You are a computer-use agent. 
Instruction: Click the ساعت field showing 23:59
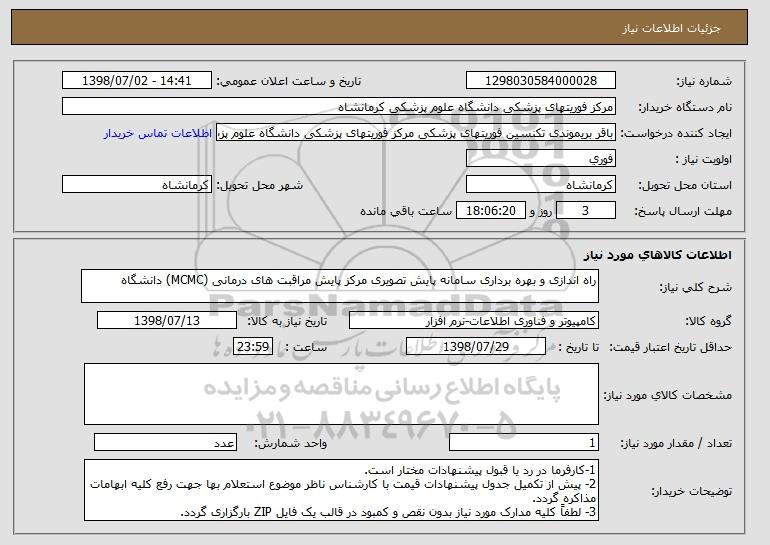(x=253, y=347)
